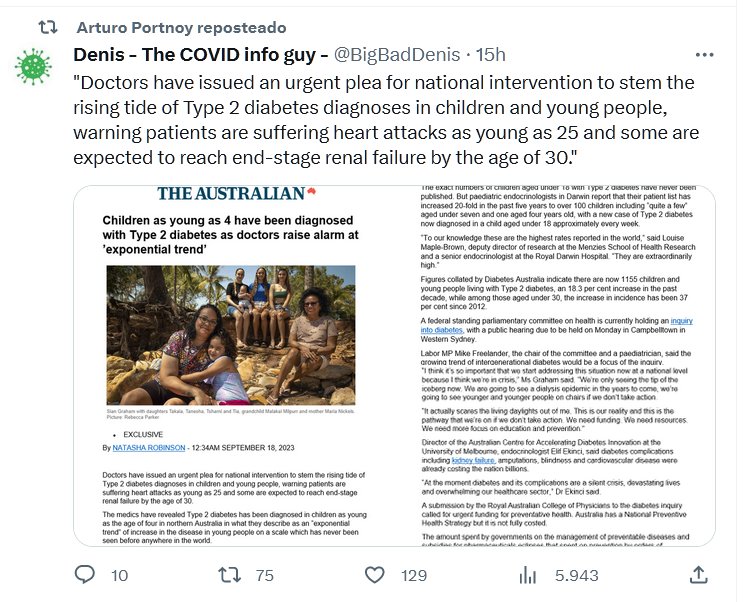Like the tweet with the heart icon
This screenshot has height=602, width=746.
point(375,575)
